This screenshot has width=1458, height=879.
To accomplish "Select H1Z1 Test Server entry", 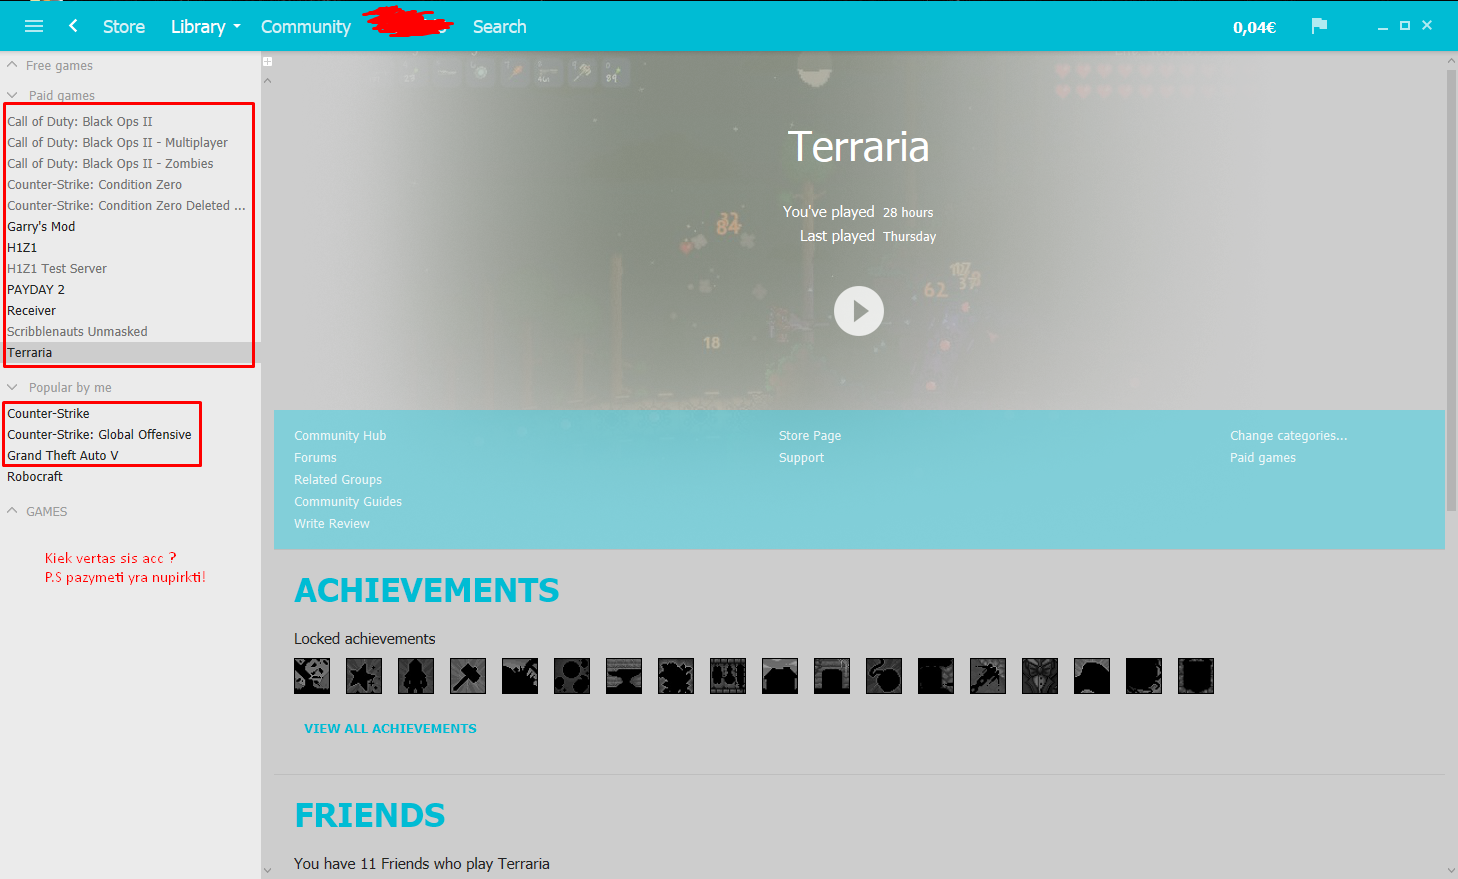I will (57, 269).
